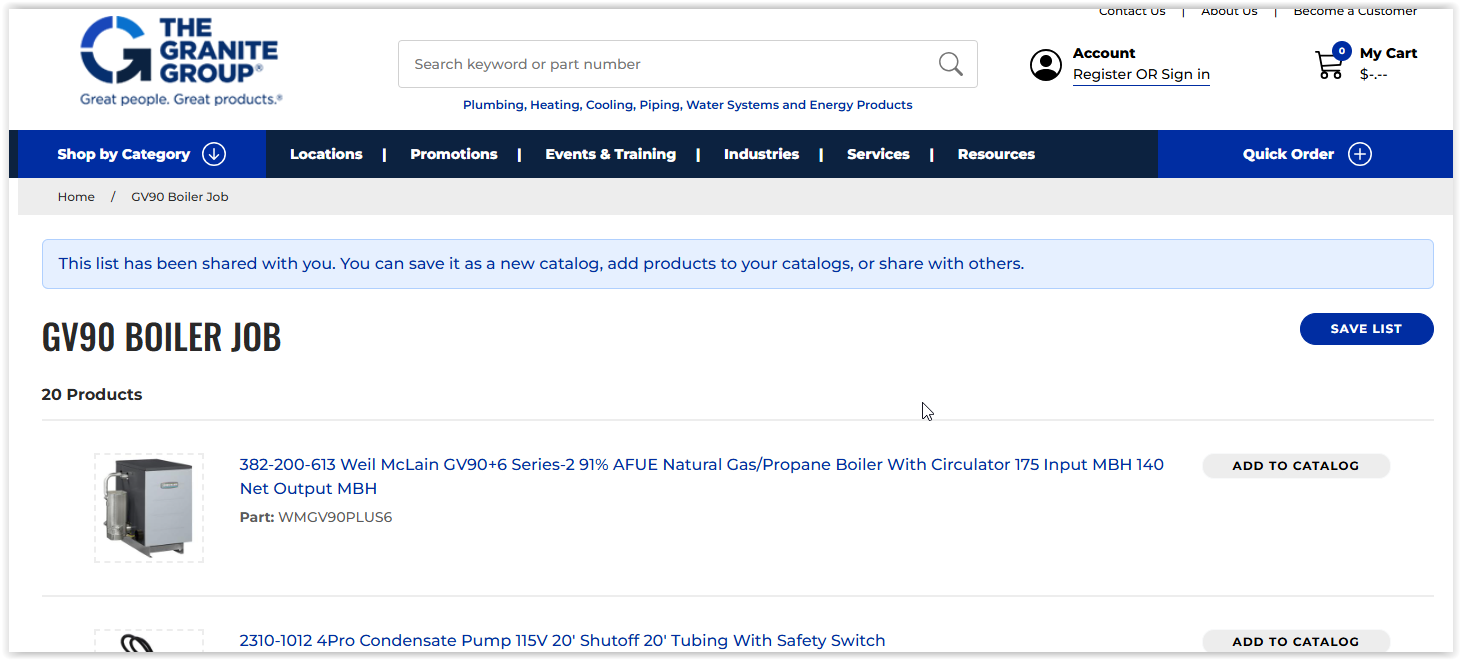Screen dimensions: 1461x660
Task: Click the 20 Products count text
Action: pos(92,394)
